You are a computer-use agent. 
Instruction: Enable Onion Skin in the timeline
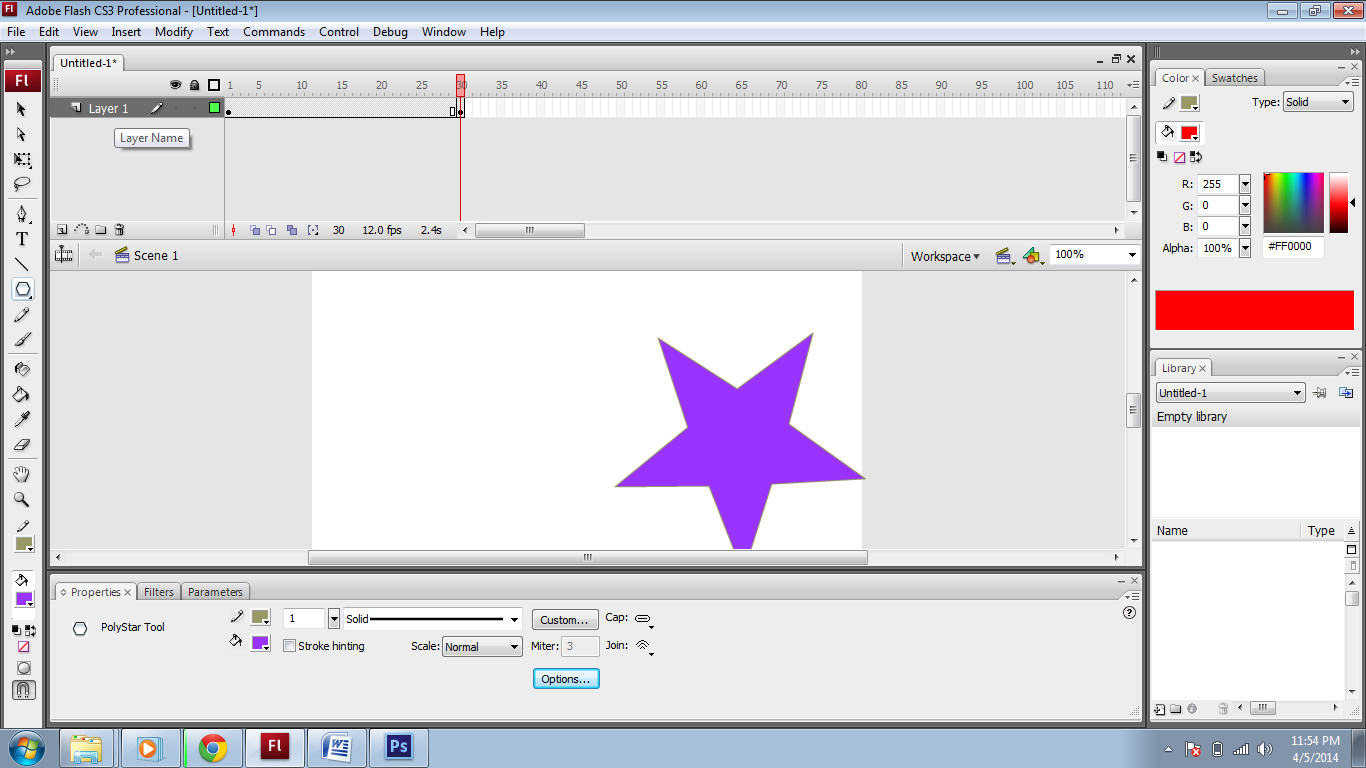point(253,229)
